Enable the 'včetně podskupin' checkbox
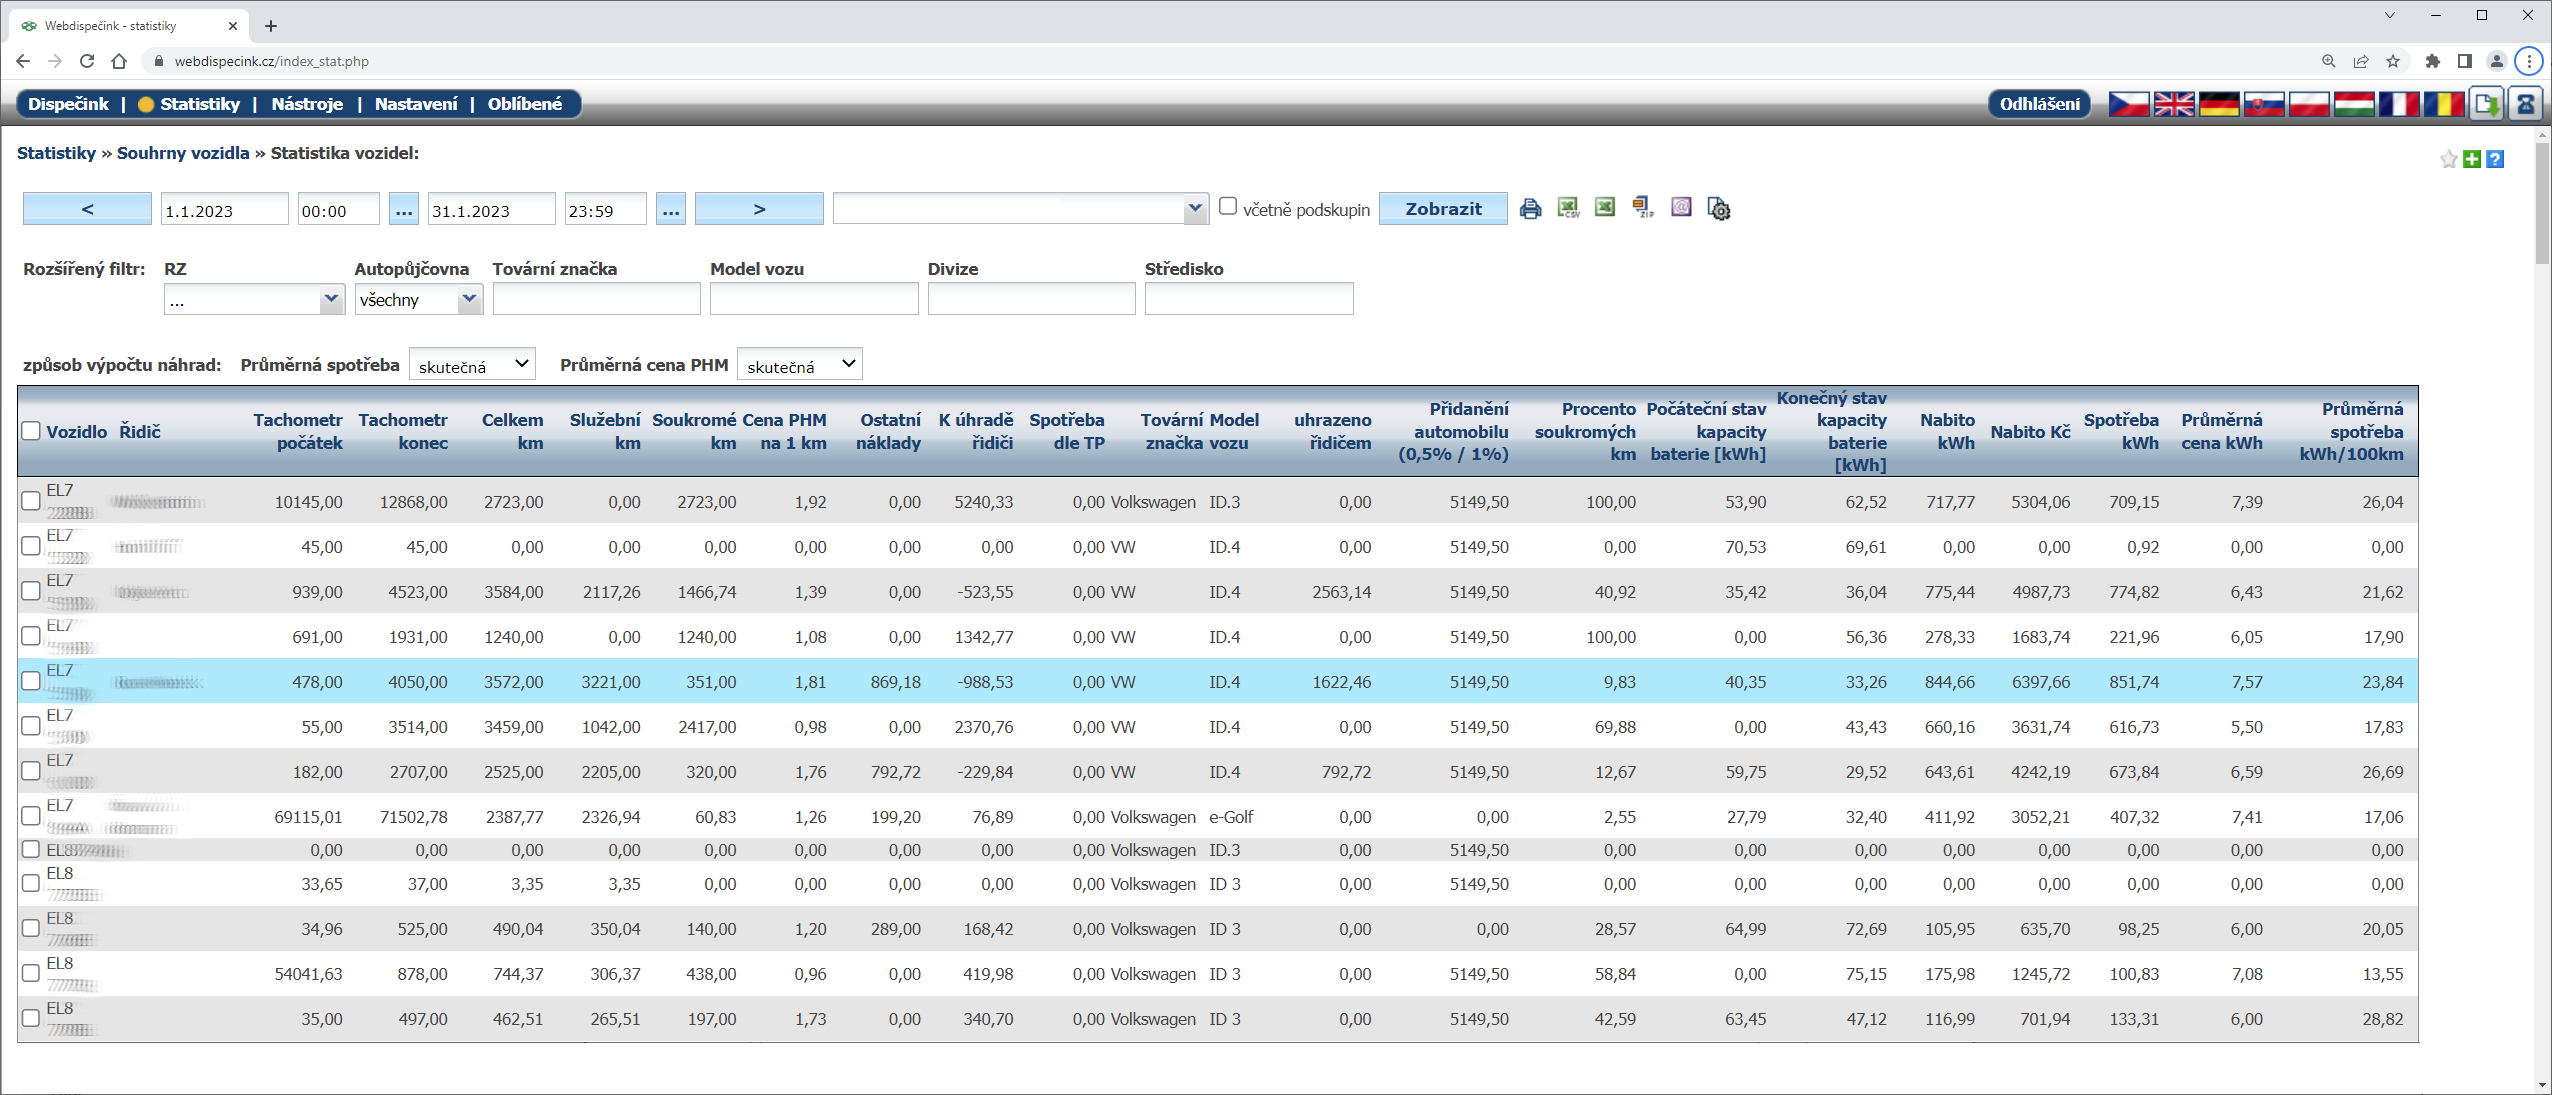The width and height of the screenshot is (2552, 1095). (x=1228, y=207)
